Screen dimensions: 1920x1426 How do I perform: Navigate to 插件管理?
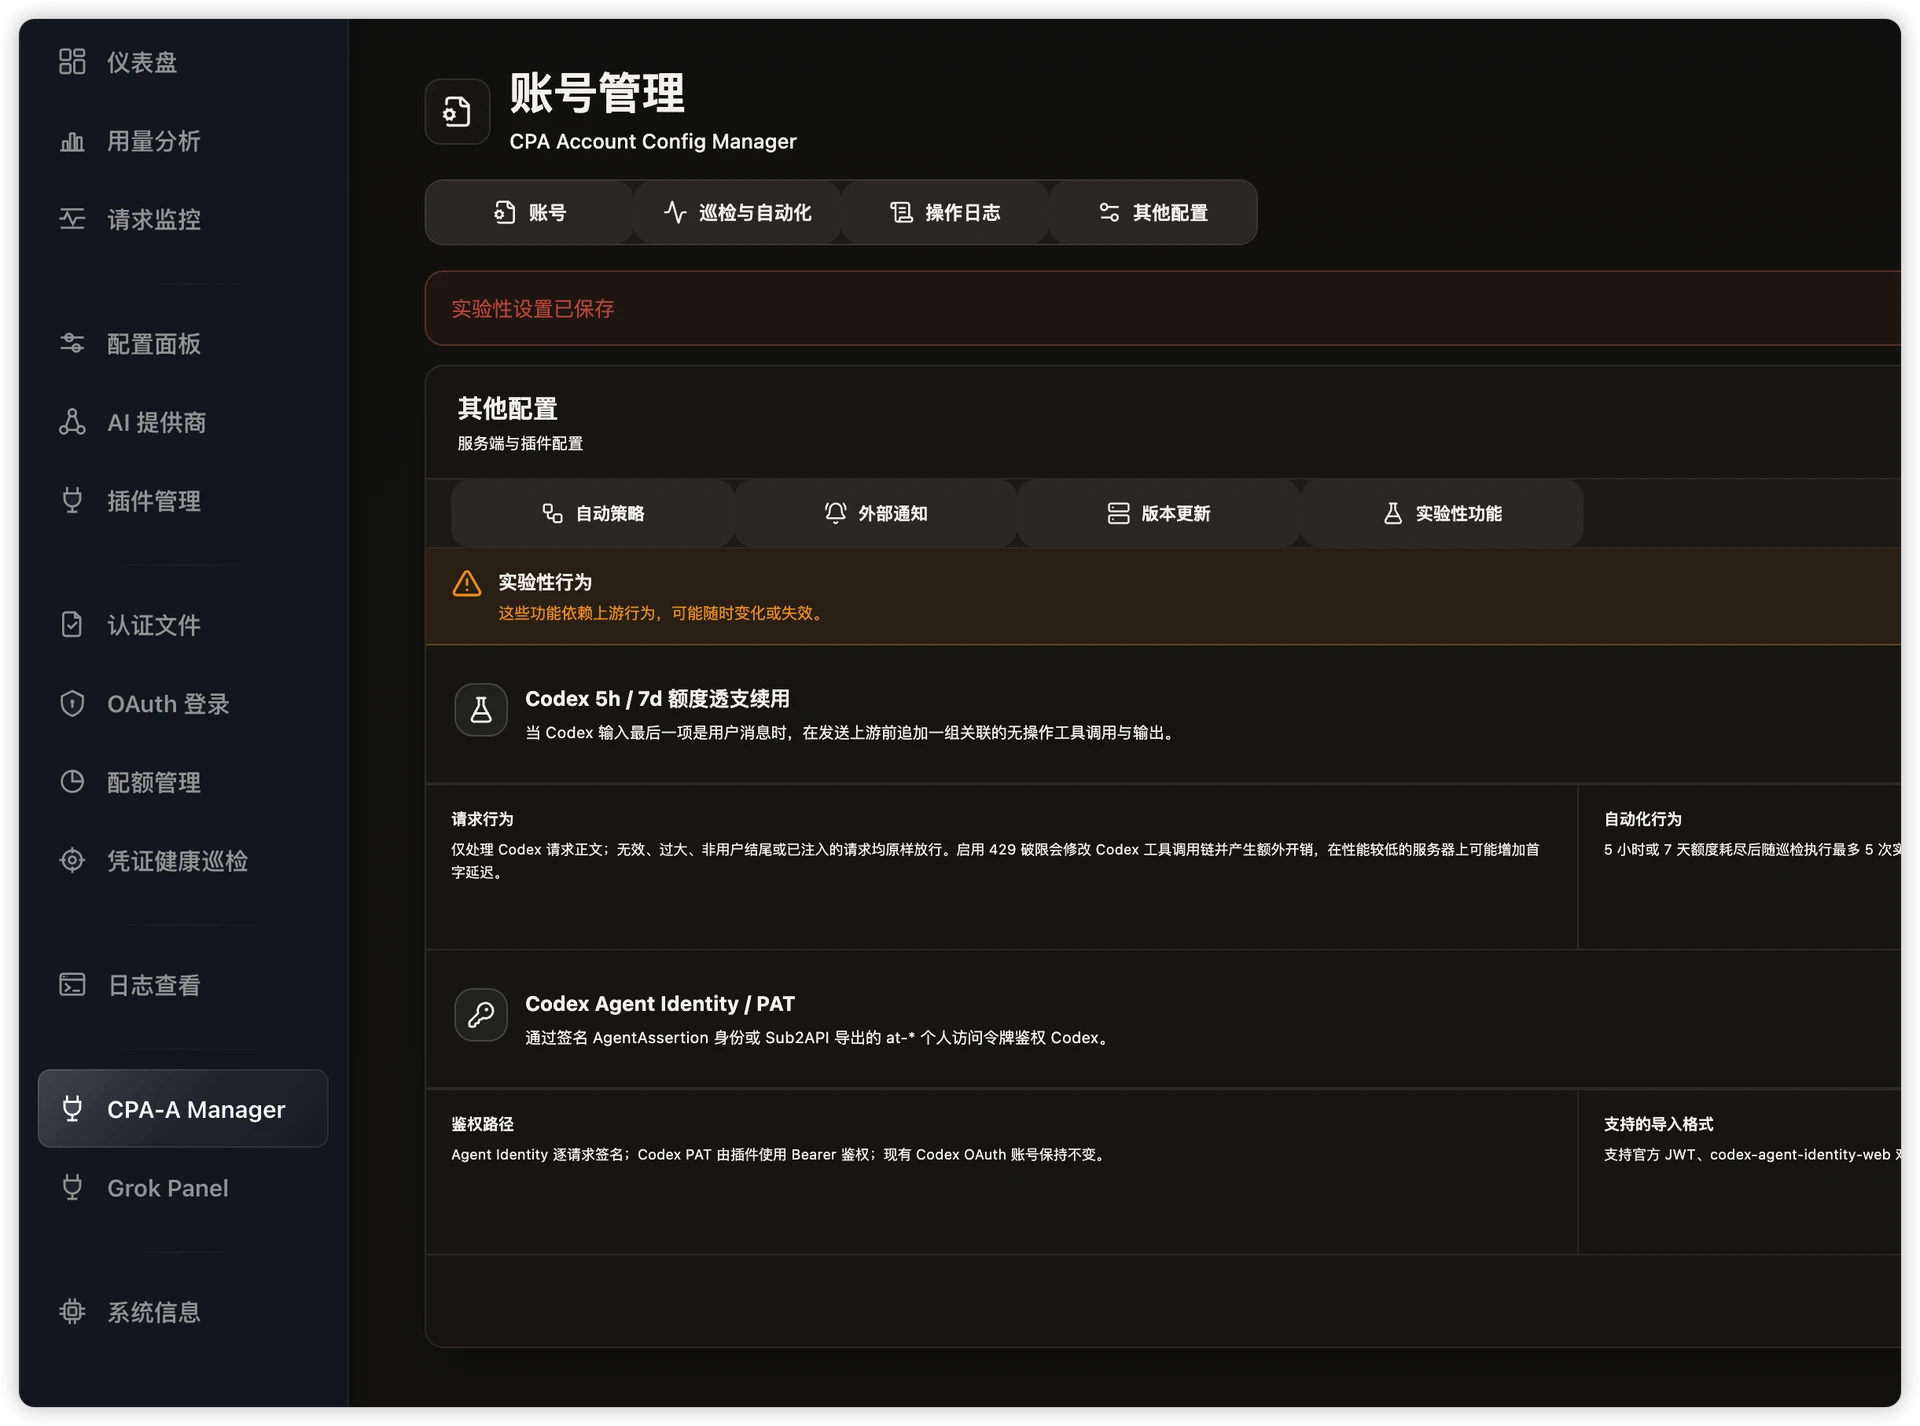183,500
